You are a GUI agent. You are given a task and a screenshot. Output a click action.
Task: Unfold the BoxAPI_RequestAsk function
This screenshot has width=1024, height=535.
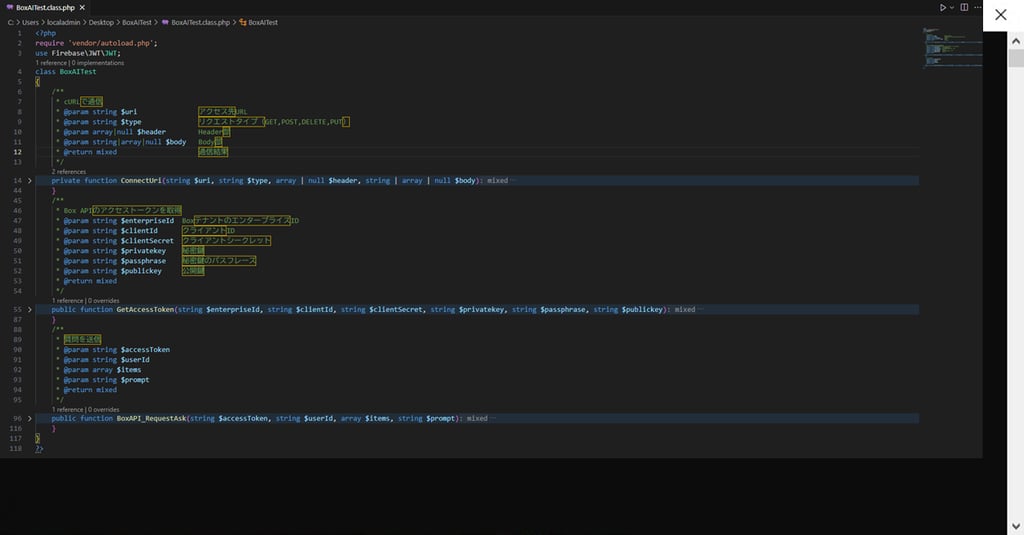pos(30,419)
